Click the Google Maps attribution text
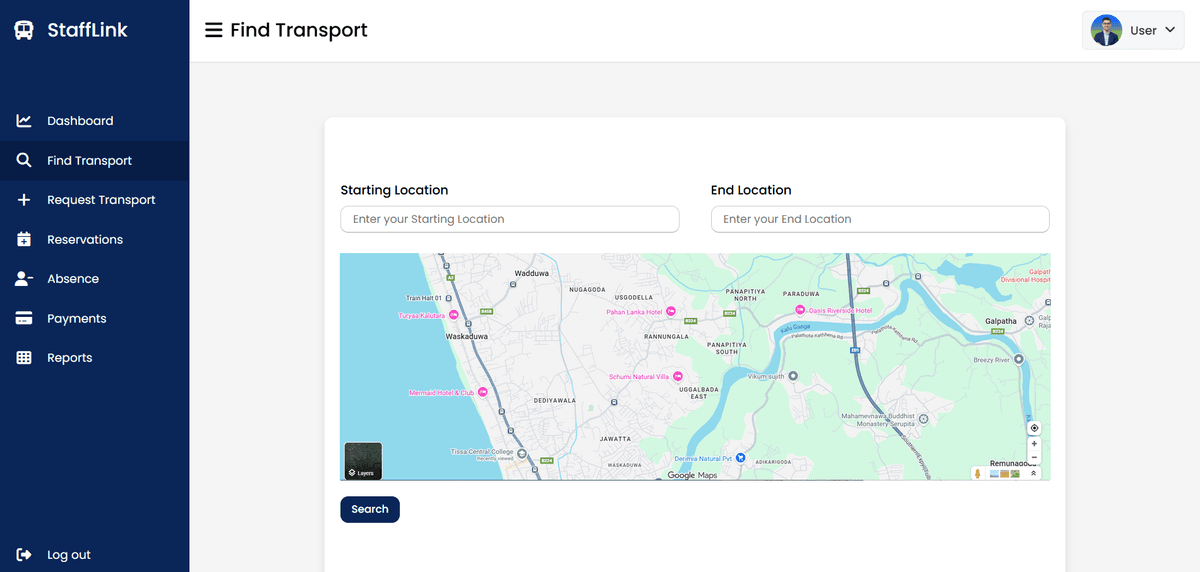Image resolution: width=1200 pixels, height=572 pixels. pyautogui.click(x=693, y=475)
